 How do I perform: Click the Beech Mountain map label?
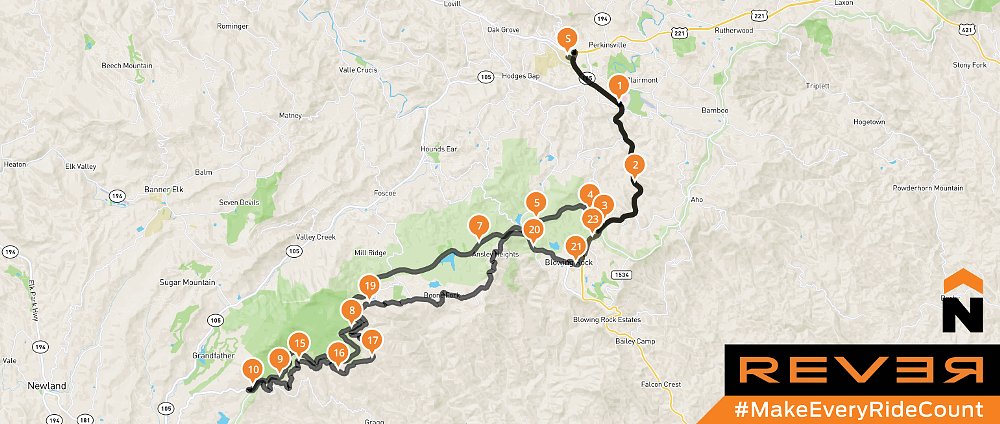(126, 66)
